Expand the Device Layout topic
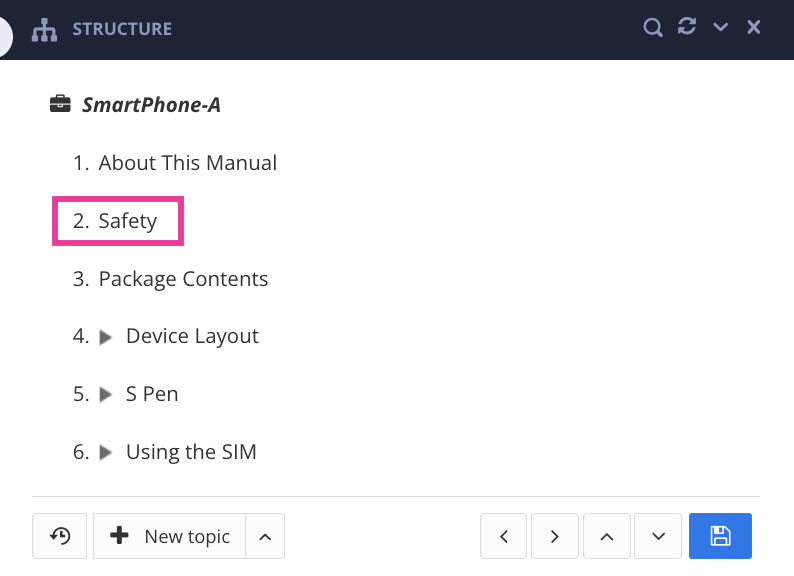Screen dimensions: 794x576 coord(107,338)
